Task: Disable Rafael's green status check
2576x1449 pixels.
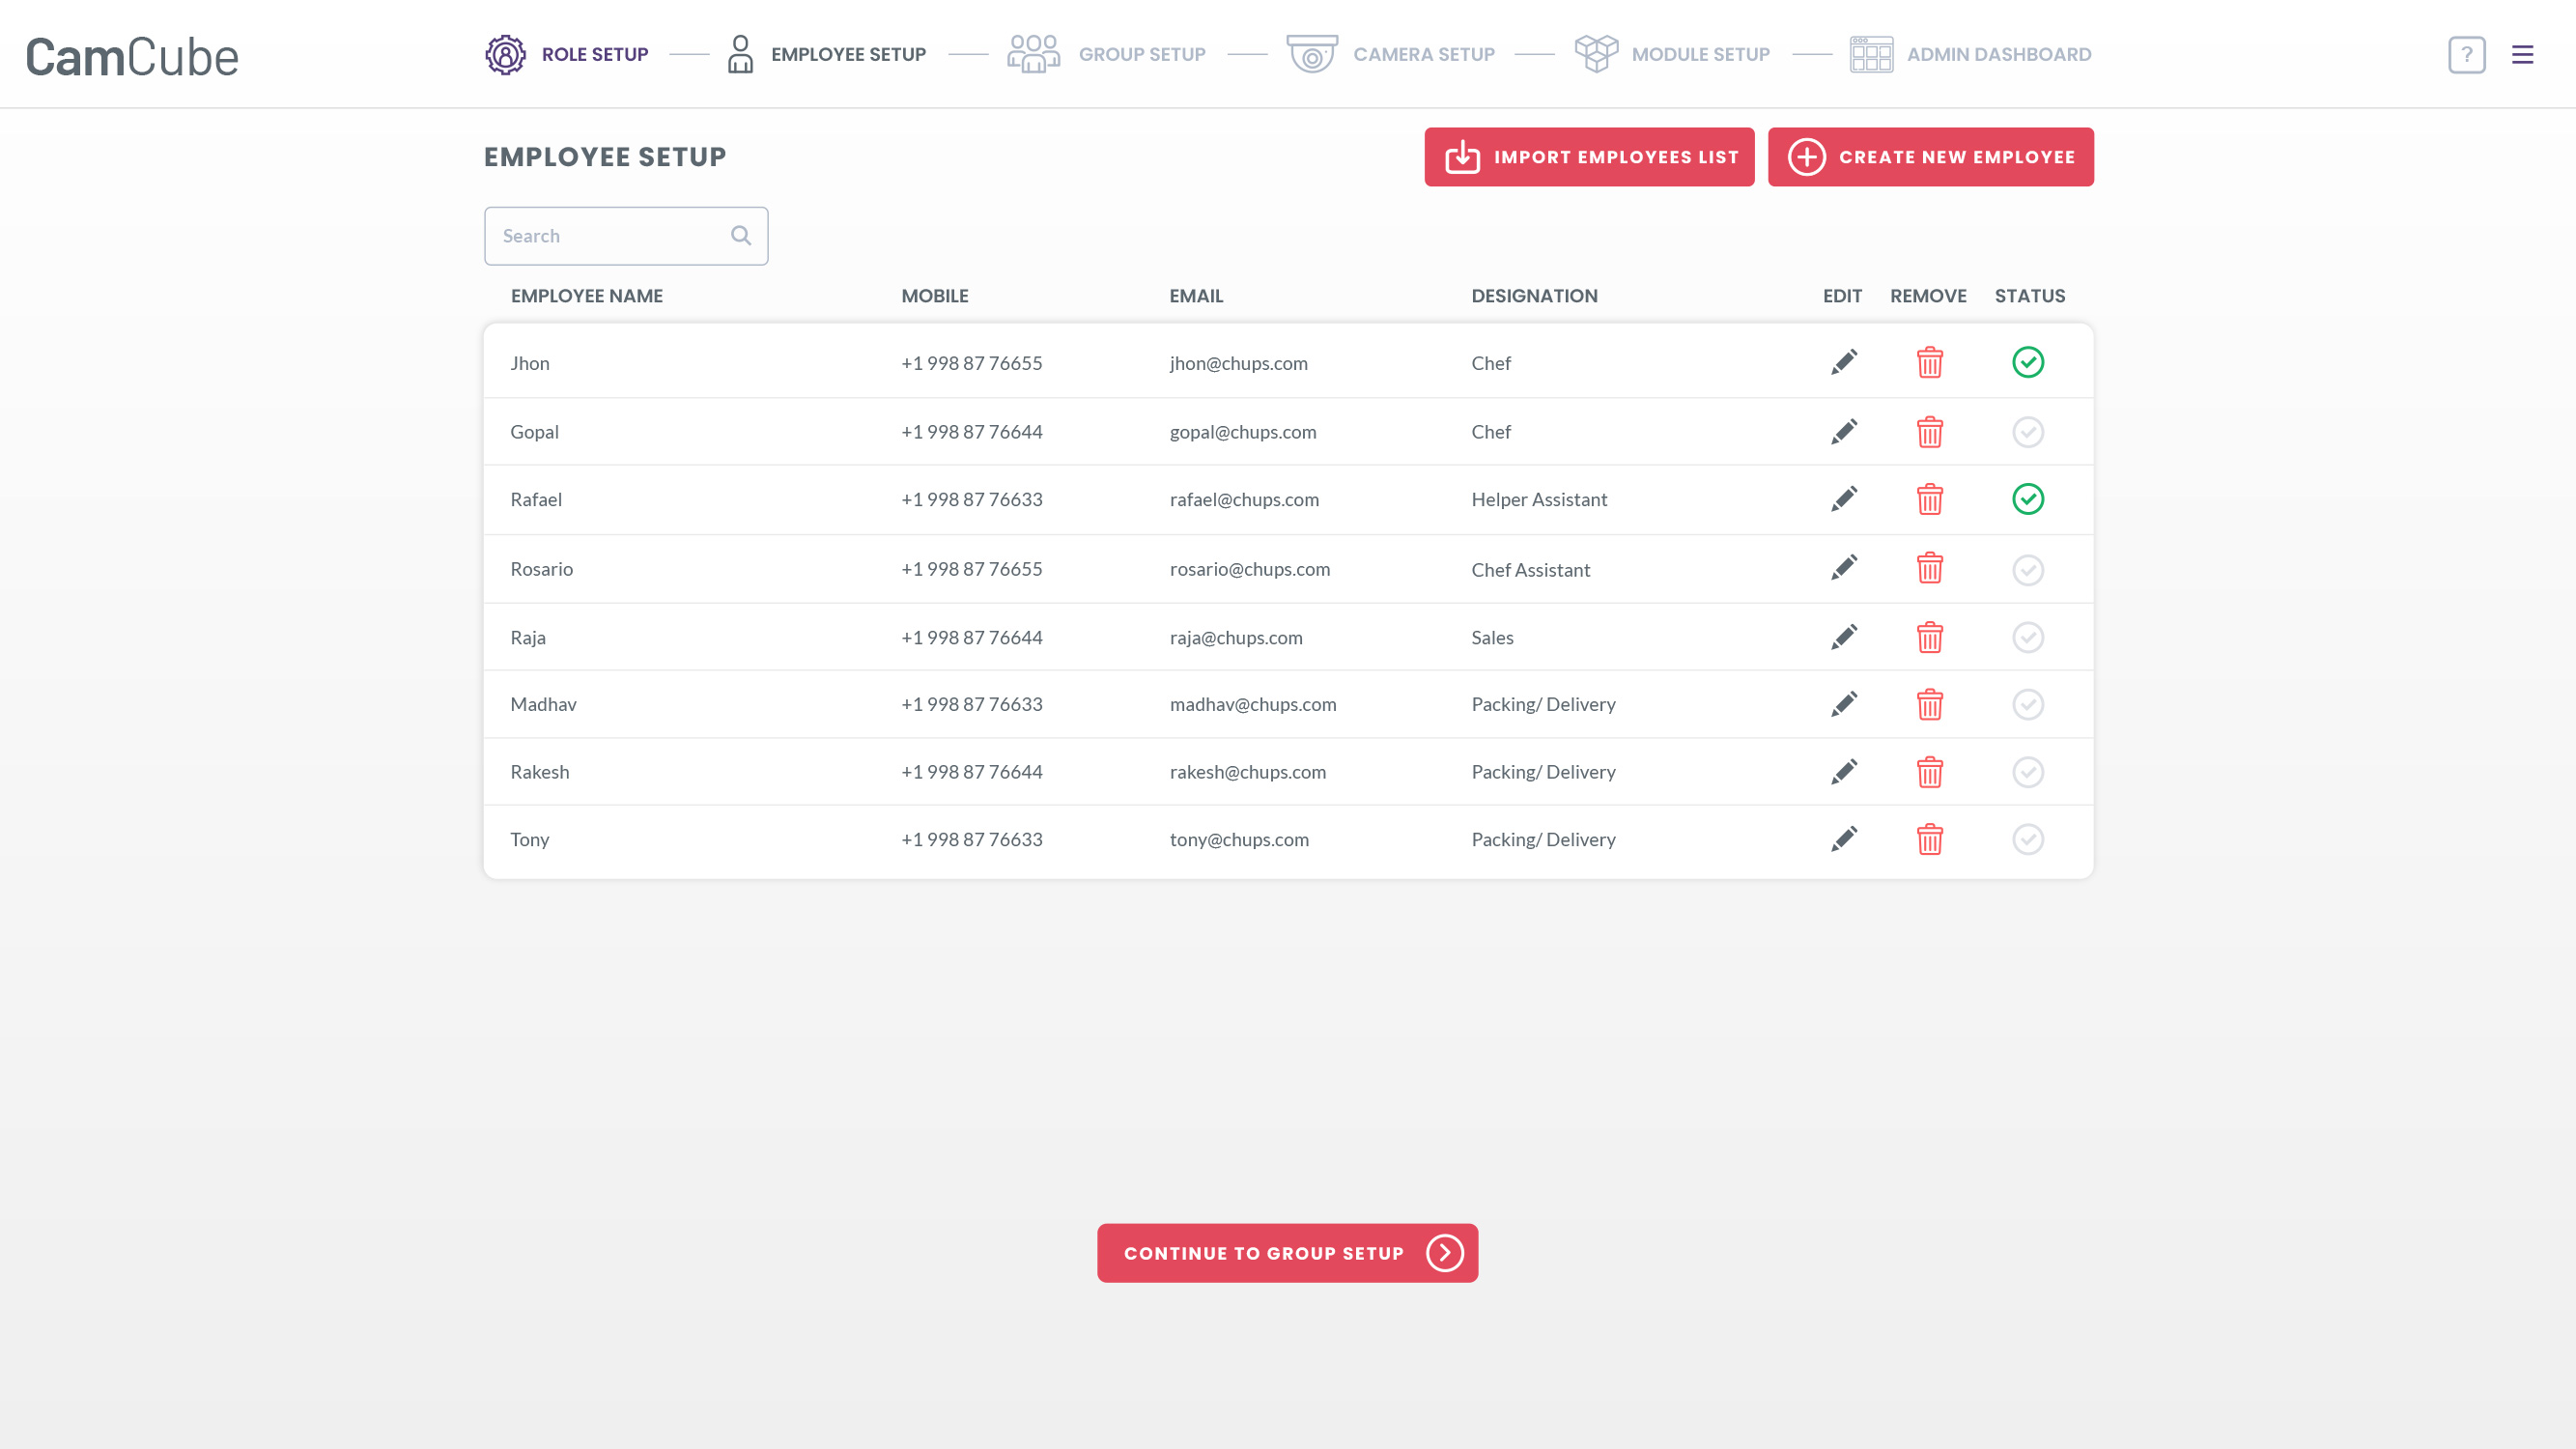Action: 2027,499
